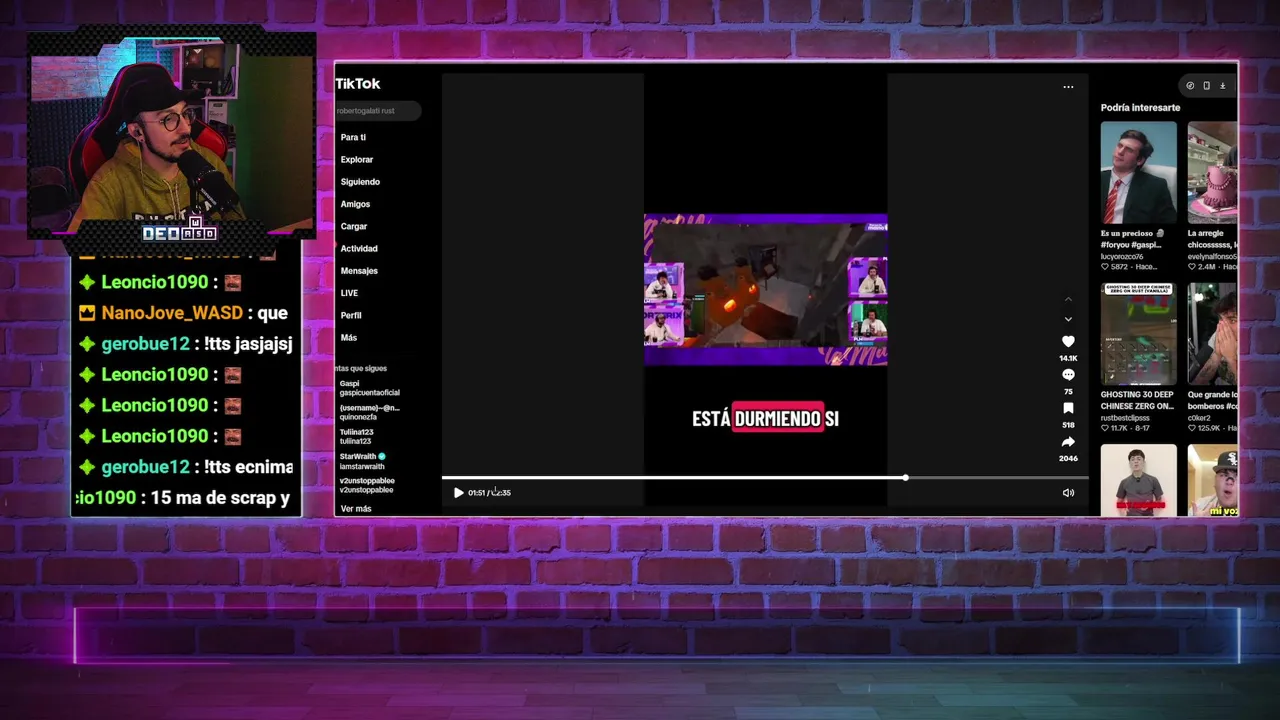Click the playing video frame

point(765,290)
